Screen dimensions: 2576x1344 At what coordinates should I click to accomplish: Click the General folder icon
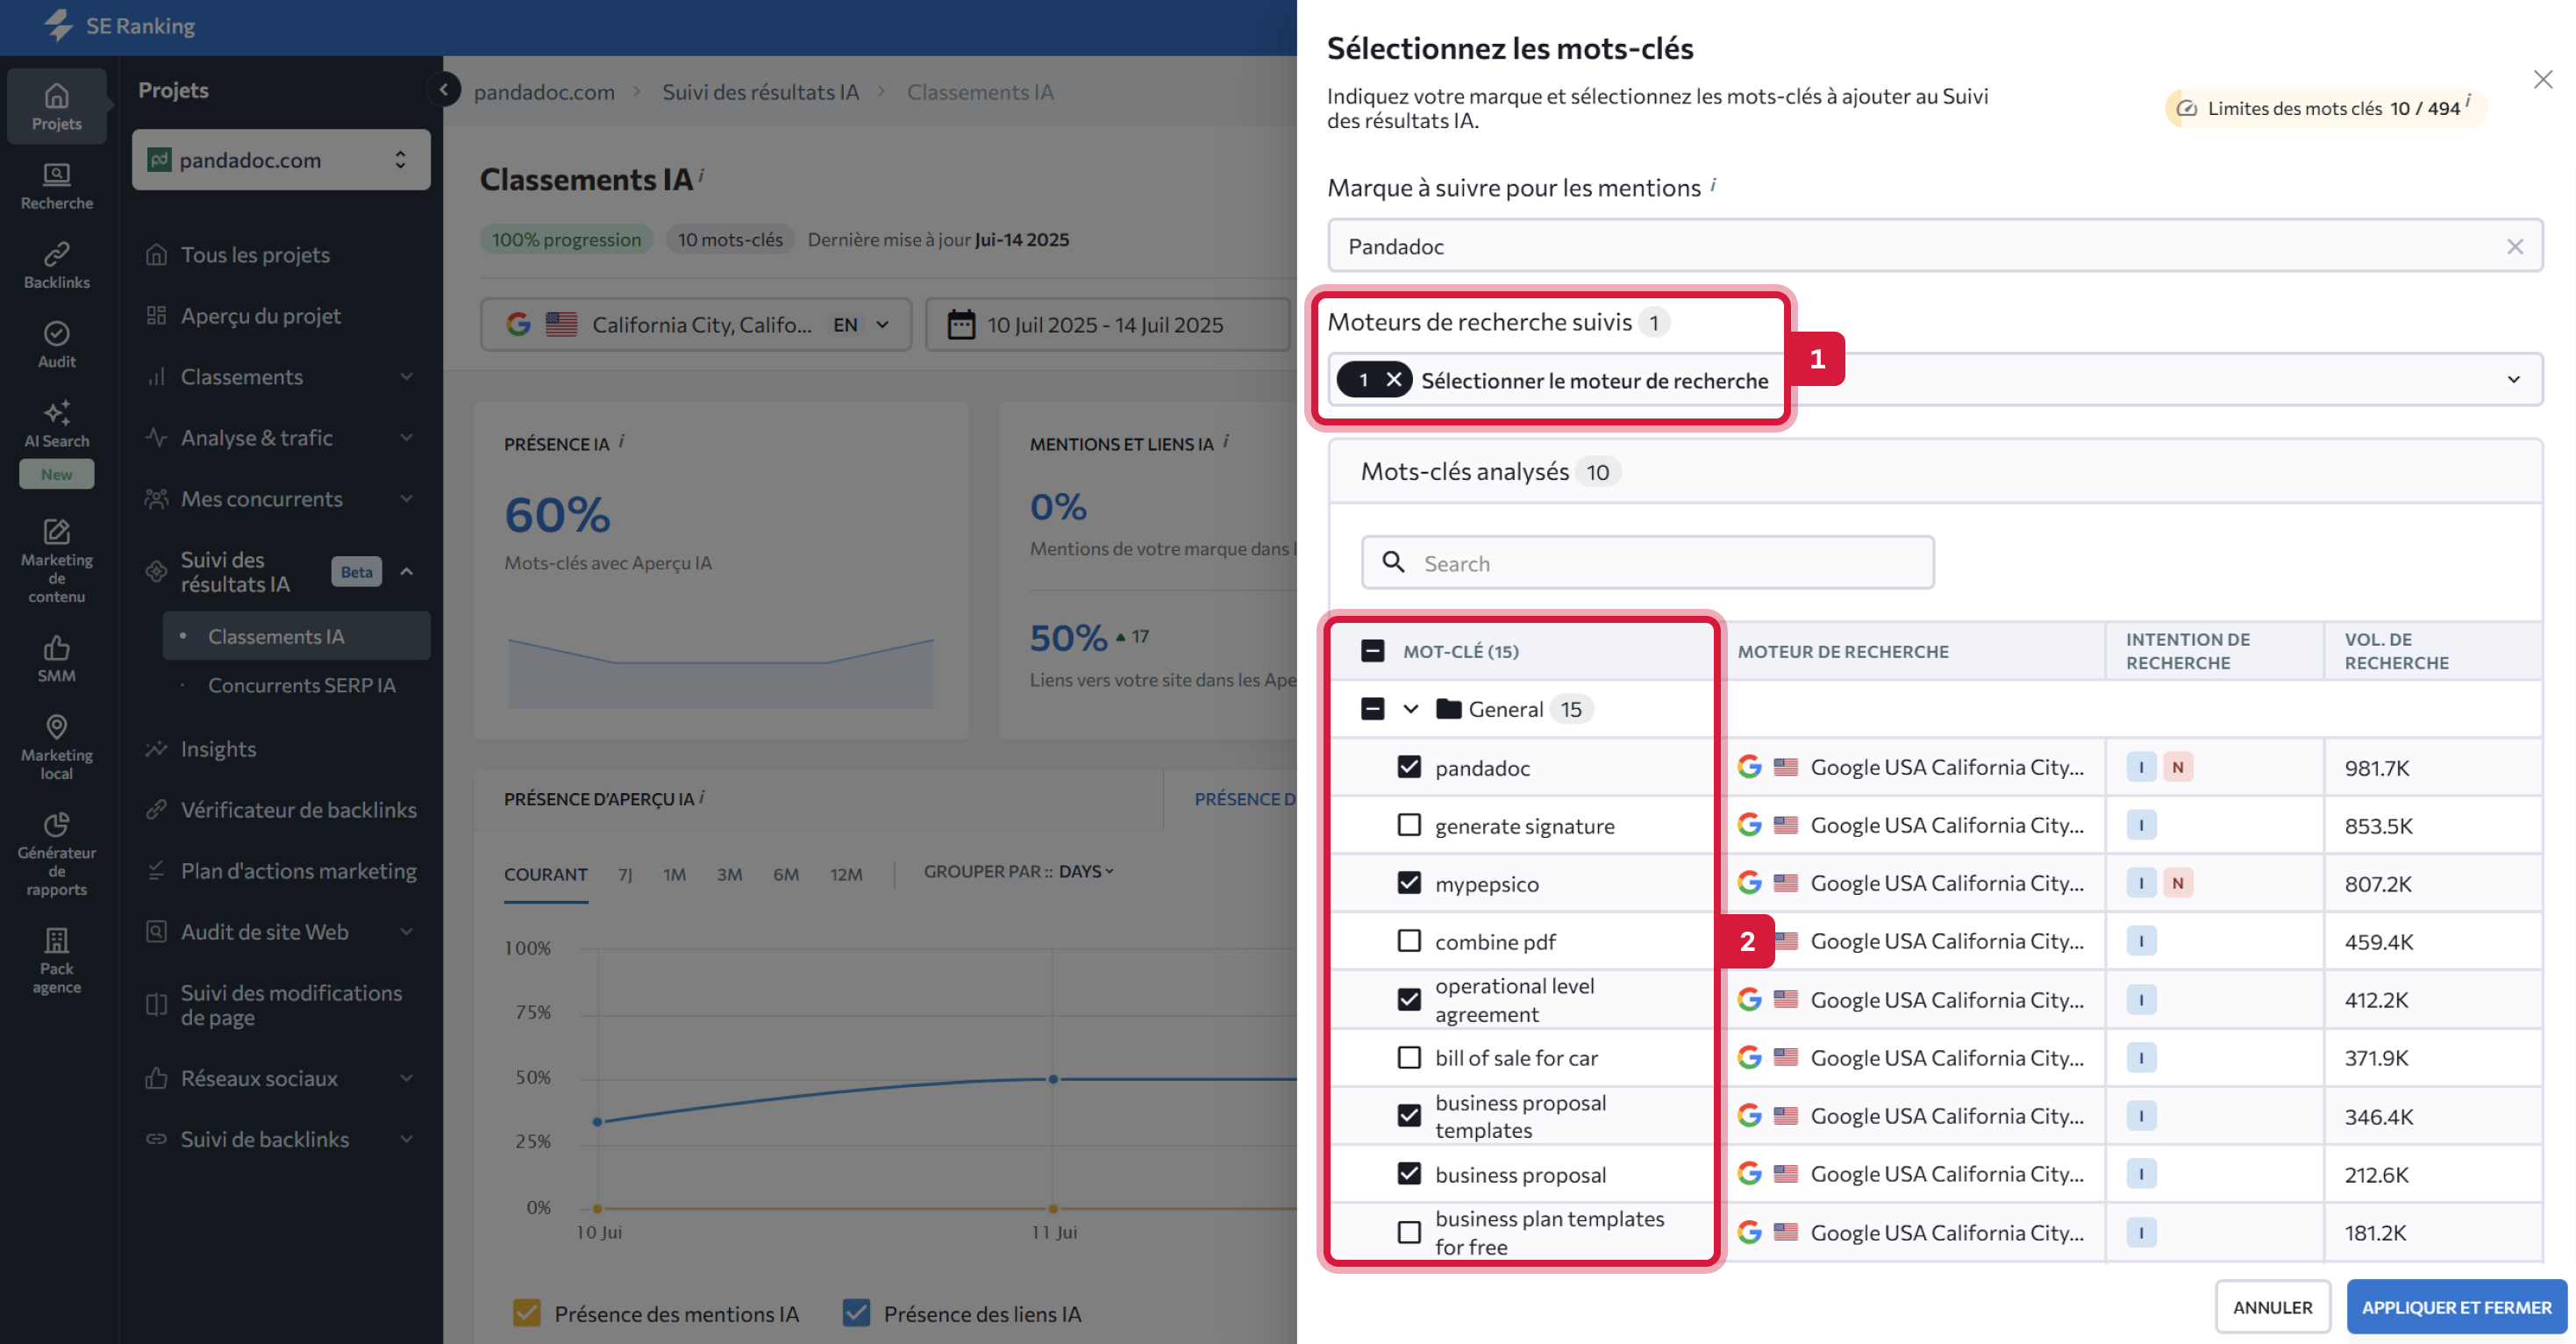(x=1448, y=708)
